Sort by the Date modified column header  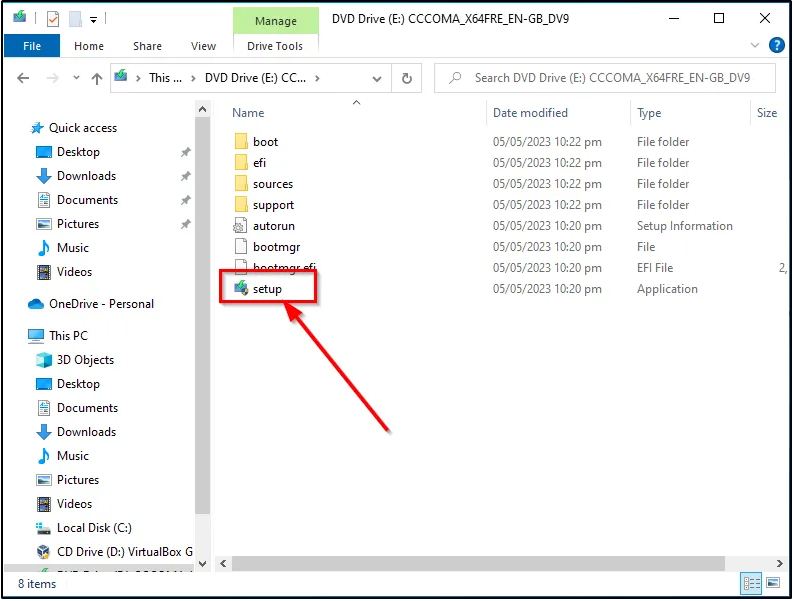[x=530, y=113]
